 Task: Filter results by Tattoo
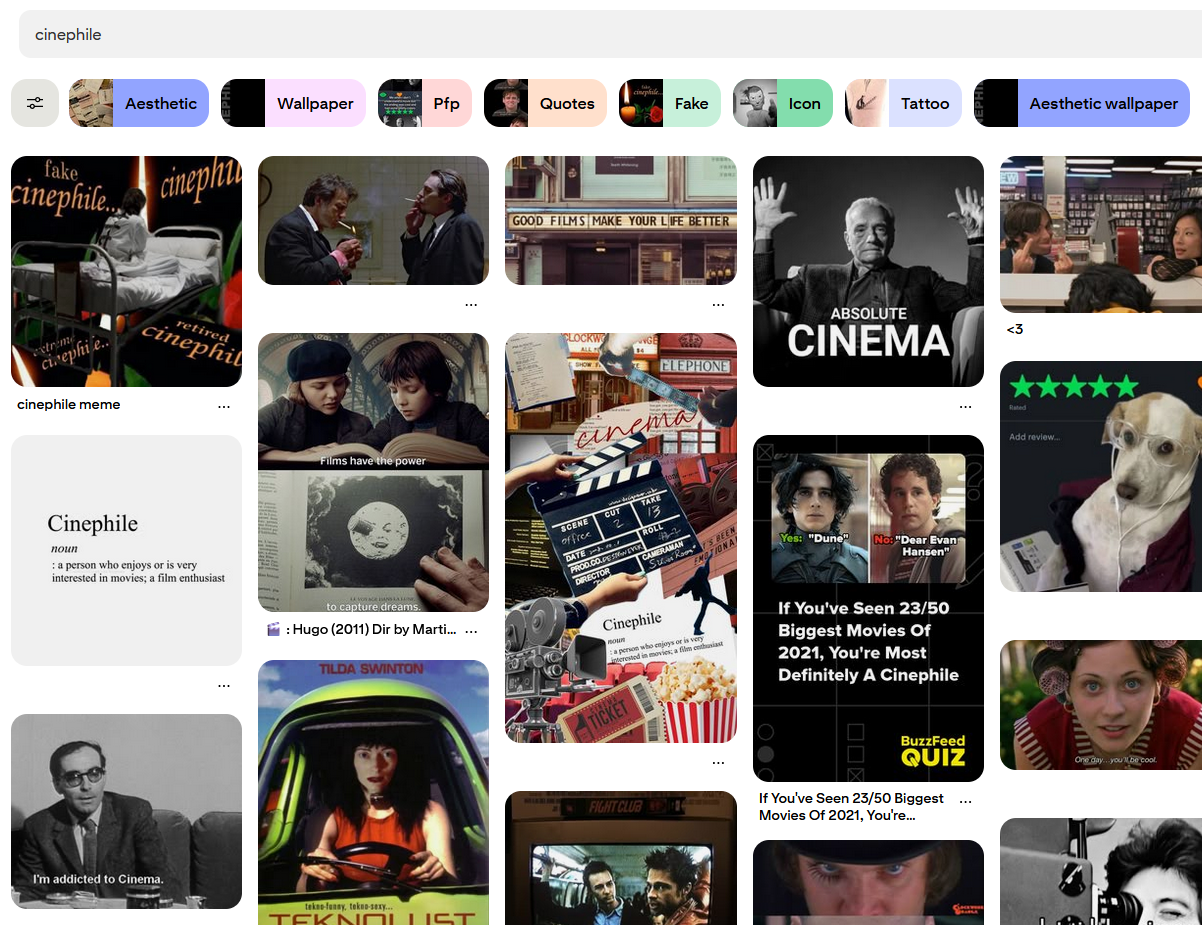tap(903, 103)
